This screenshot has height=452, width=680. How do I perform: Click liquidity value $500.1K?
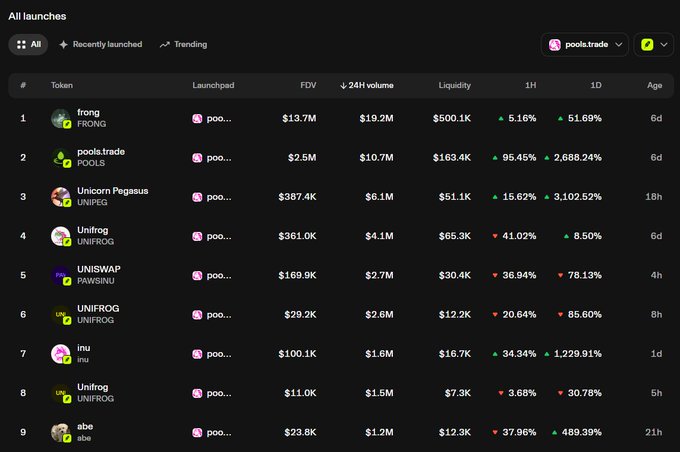point(452,118)
